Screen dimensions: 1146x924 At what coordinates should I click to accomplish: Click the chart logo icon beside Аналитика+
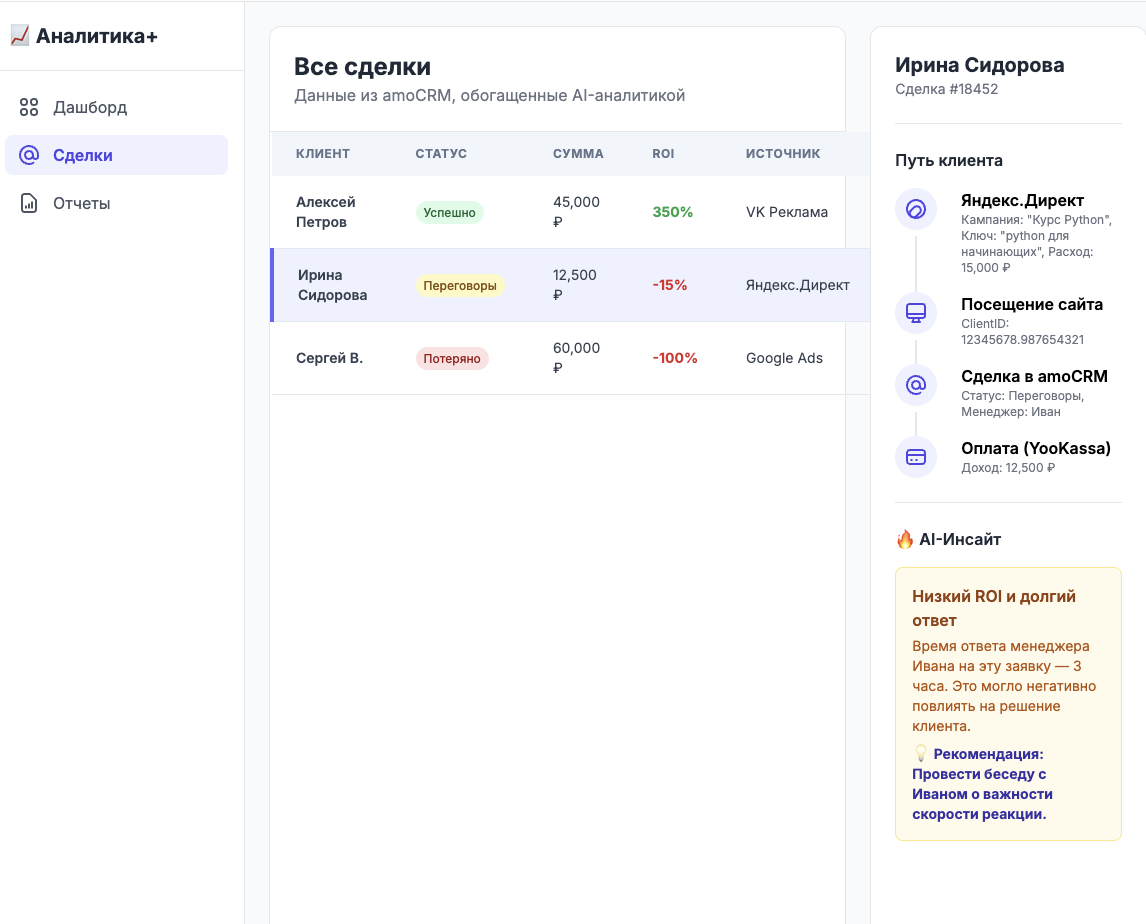point(19,36)
